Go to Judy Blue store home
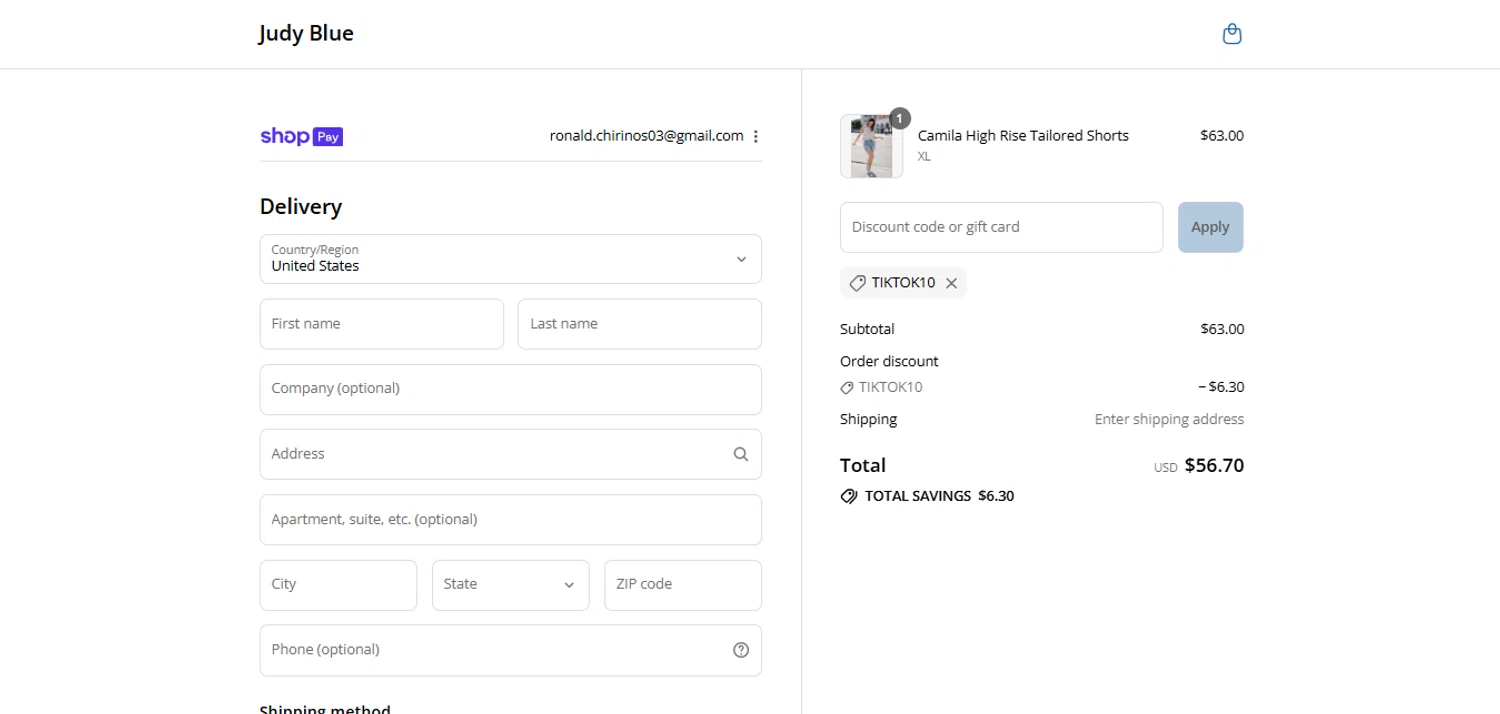This screenshot has height=714, width=1500. tap(306, 33)
